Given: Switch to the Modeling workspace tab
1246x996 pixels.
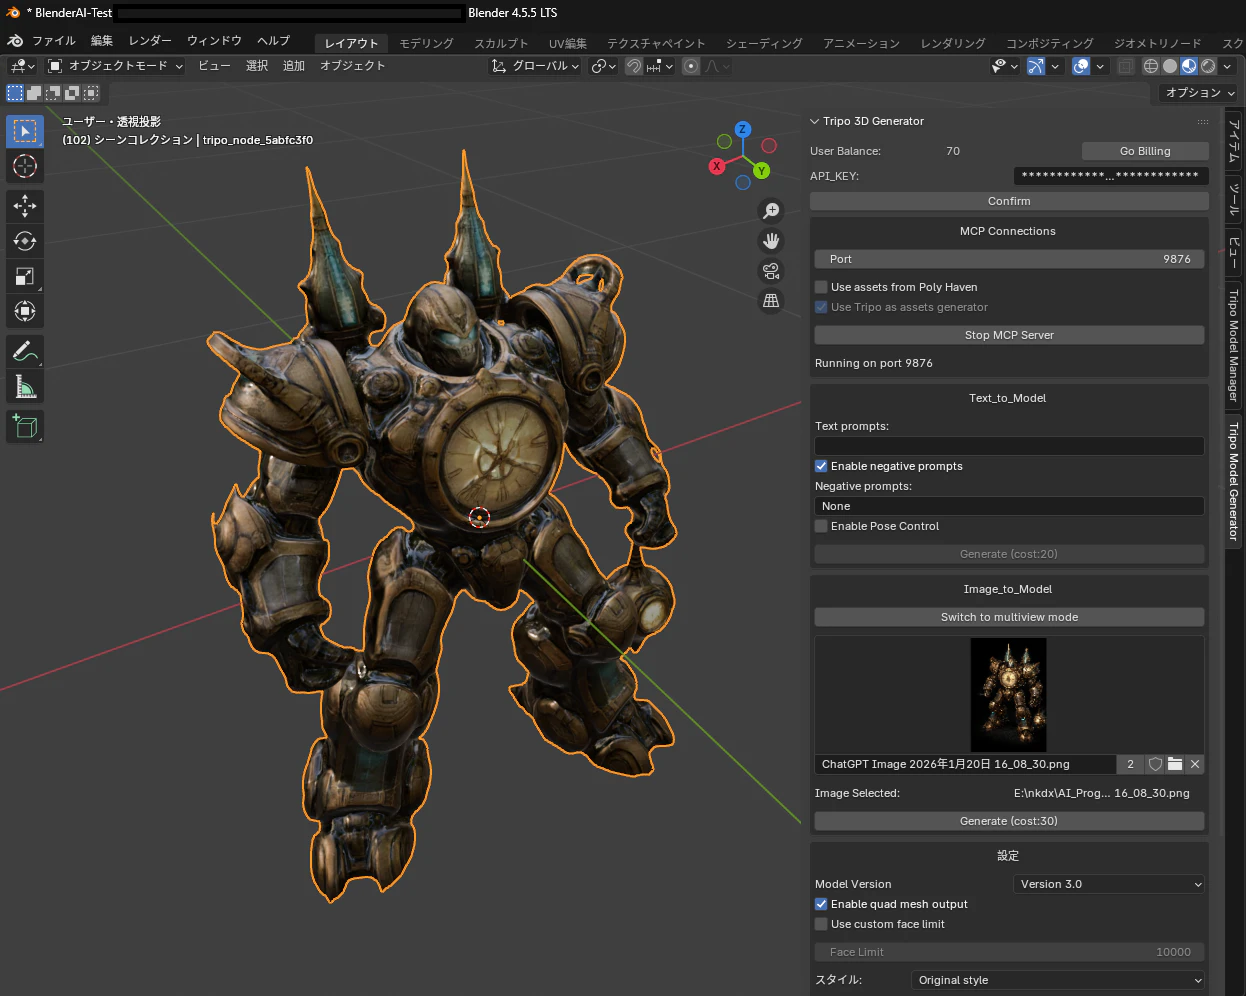Looking at the screenshot, I should click(x=427, y=44).
